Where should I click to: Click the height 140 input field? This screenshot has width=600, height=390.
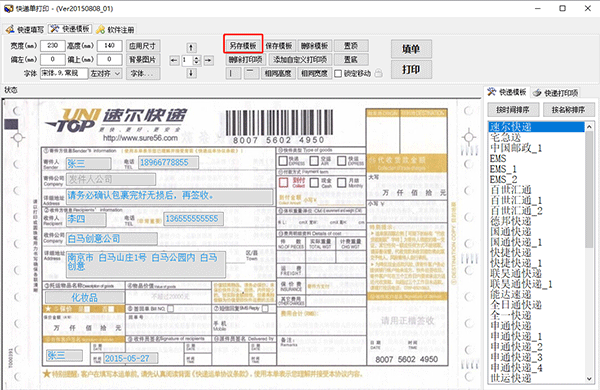tap(109, 46)
